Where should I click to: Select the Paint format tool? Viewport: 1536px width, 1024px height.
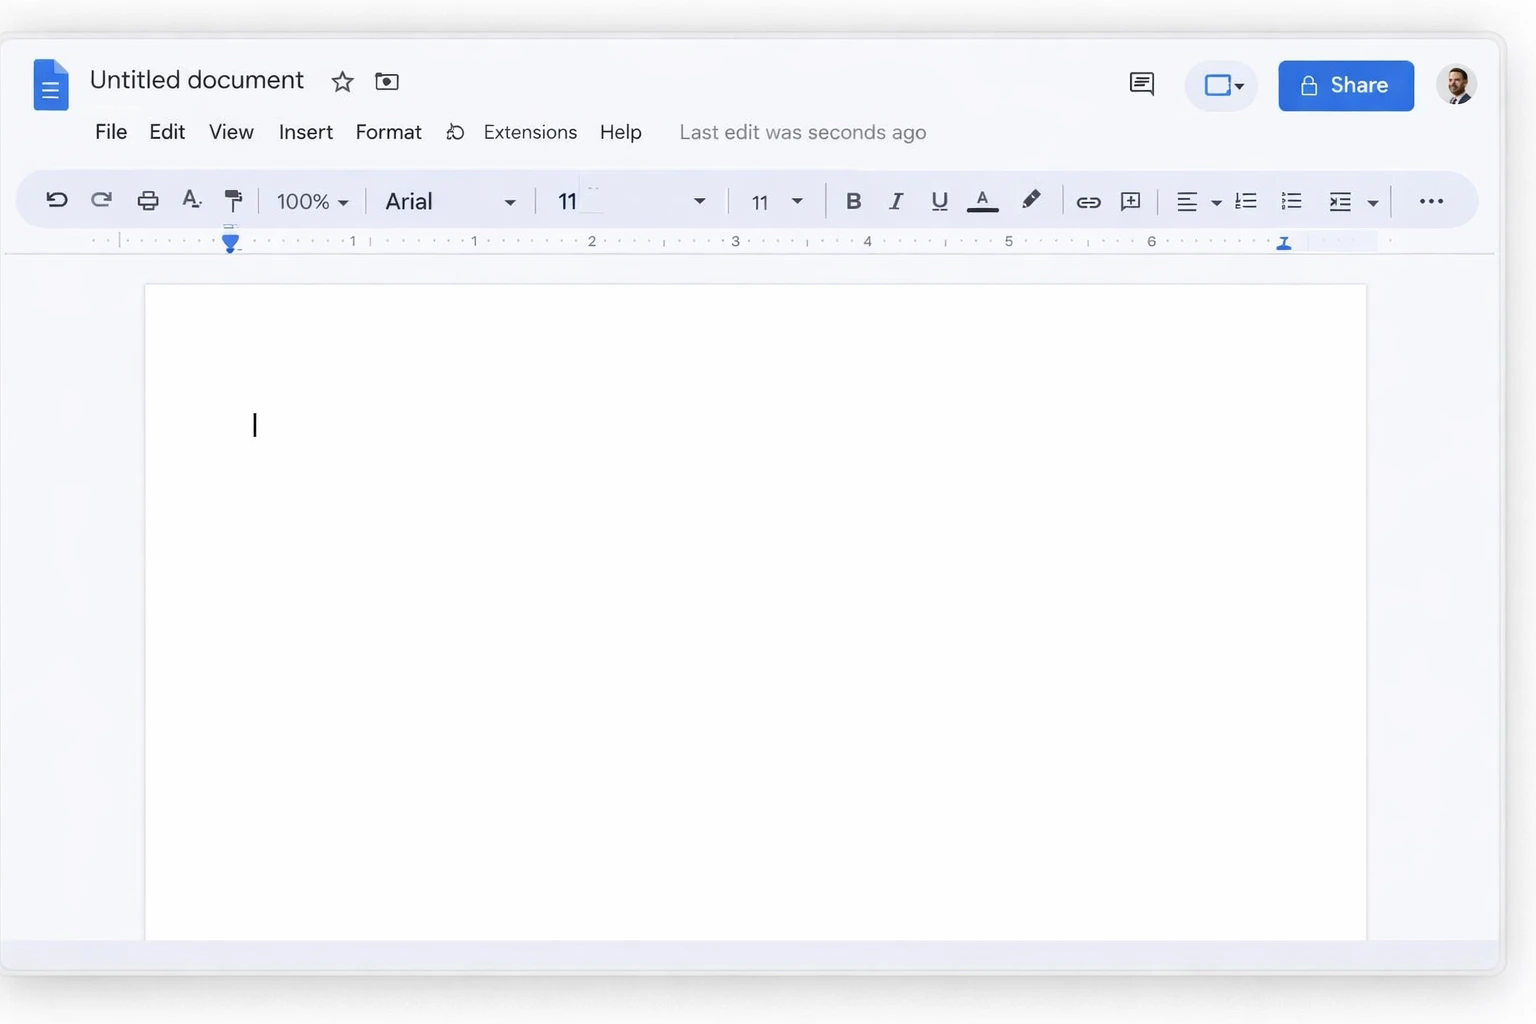tap(233, 201)
